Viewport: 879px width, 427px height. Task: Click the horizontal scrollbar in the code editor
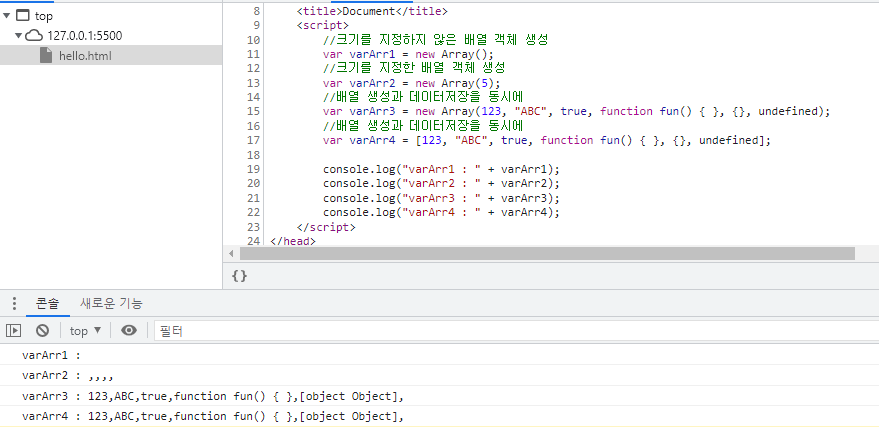point(547,254)
